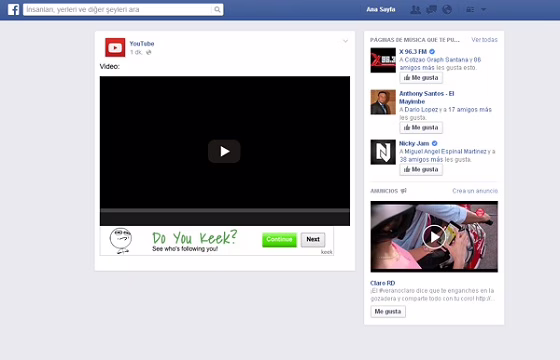
Task: Click the Facebook logo icon
Action: pyautogui.click(x=13, y=9)
